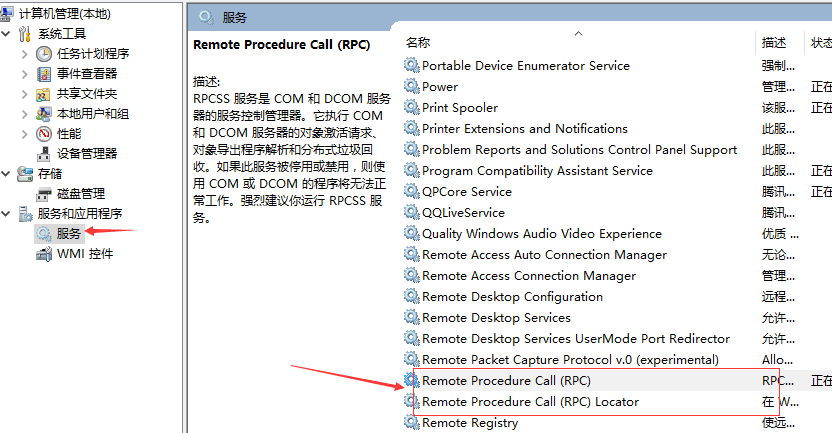Select the Remote Desktop Services row
The height and width of the screenshot is (433, 832).
pos(496,318)
